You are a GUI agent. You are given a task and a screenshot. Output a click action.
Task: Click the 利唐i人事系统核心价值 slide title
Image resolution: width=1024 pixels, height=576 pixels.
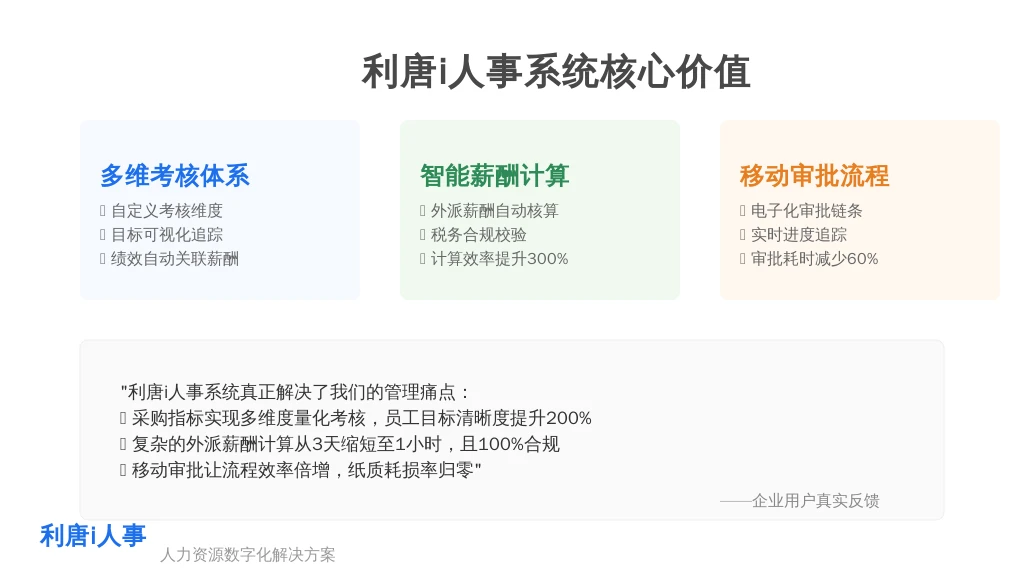pos(556,72)
